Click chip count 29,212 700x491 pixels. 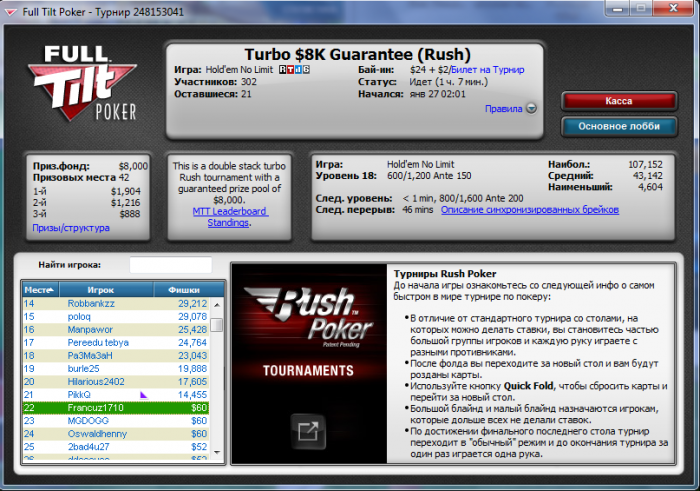pos(193,304)
